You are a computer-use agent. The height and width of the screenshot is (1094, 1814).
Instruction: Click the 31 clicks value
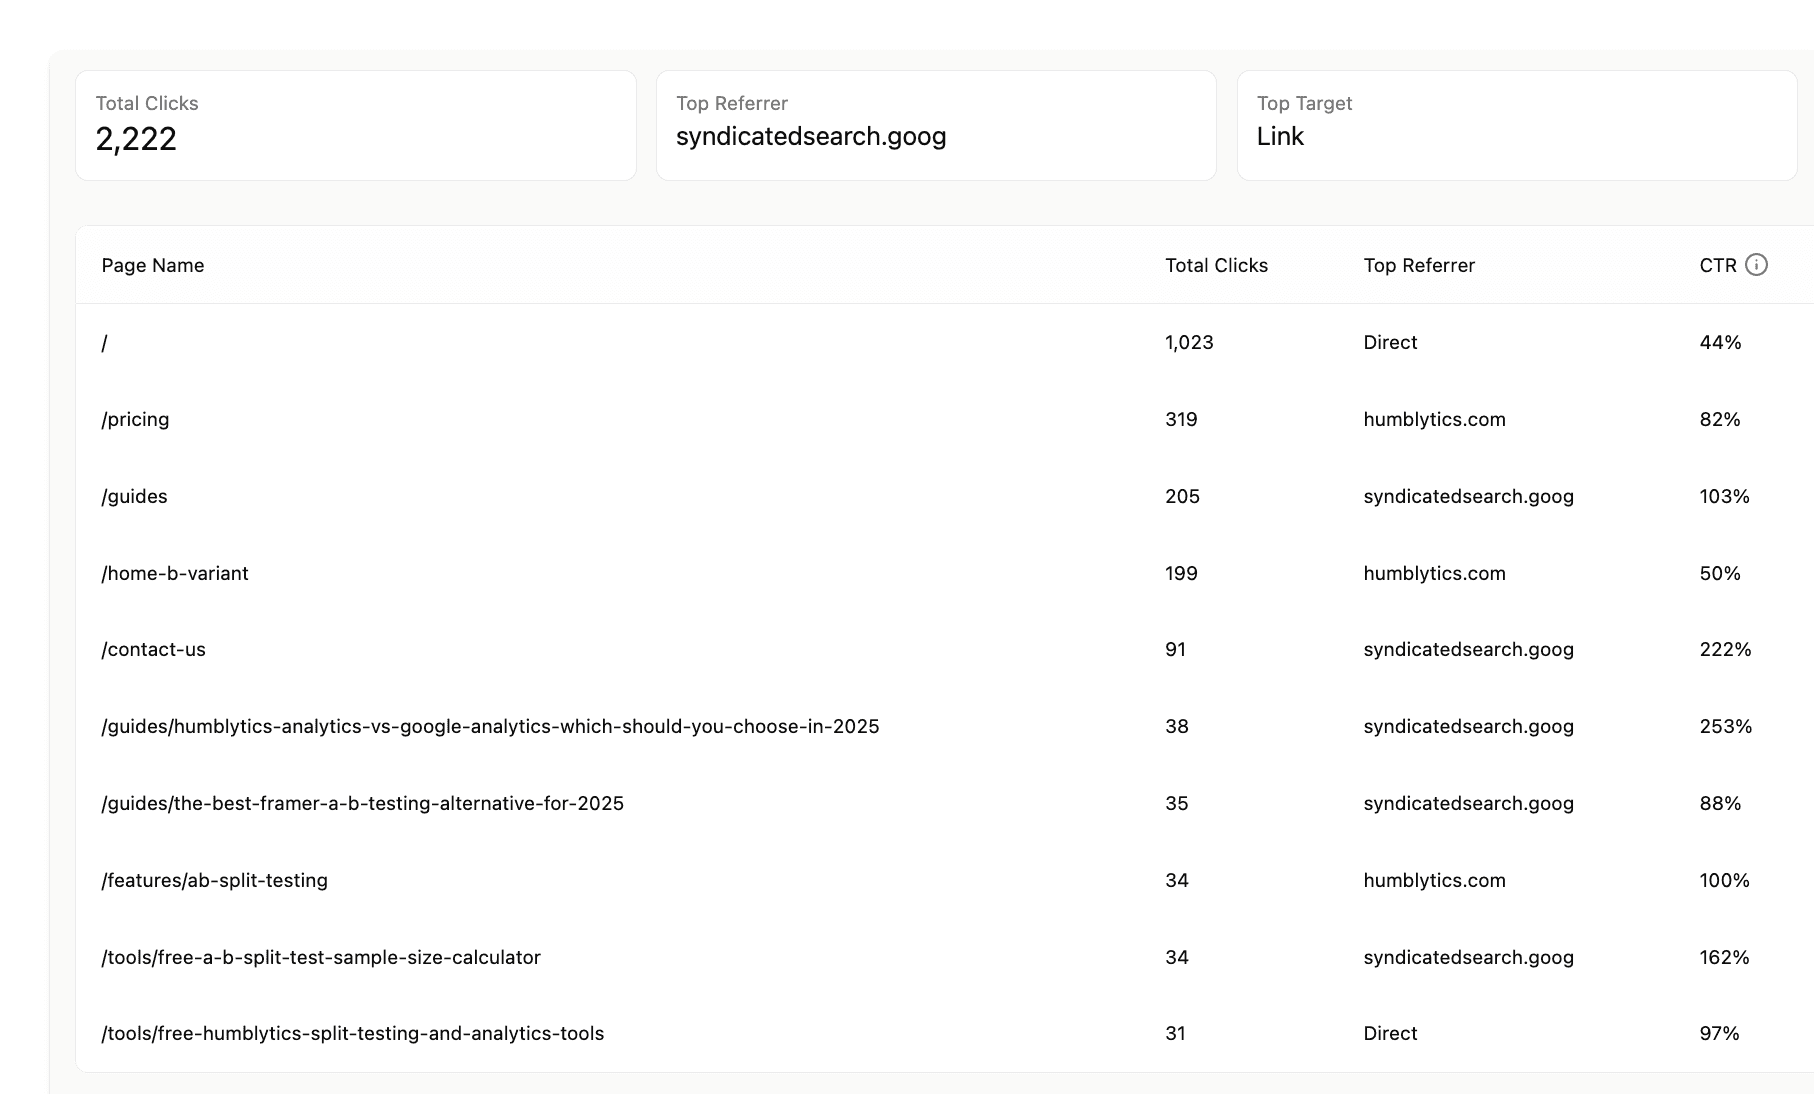click(1175, 1033)
